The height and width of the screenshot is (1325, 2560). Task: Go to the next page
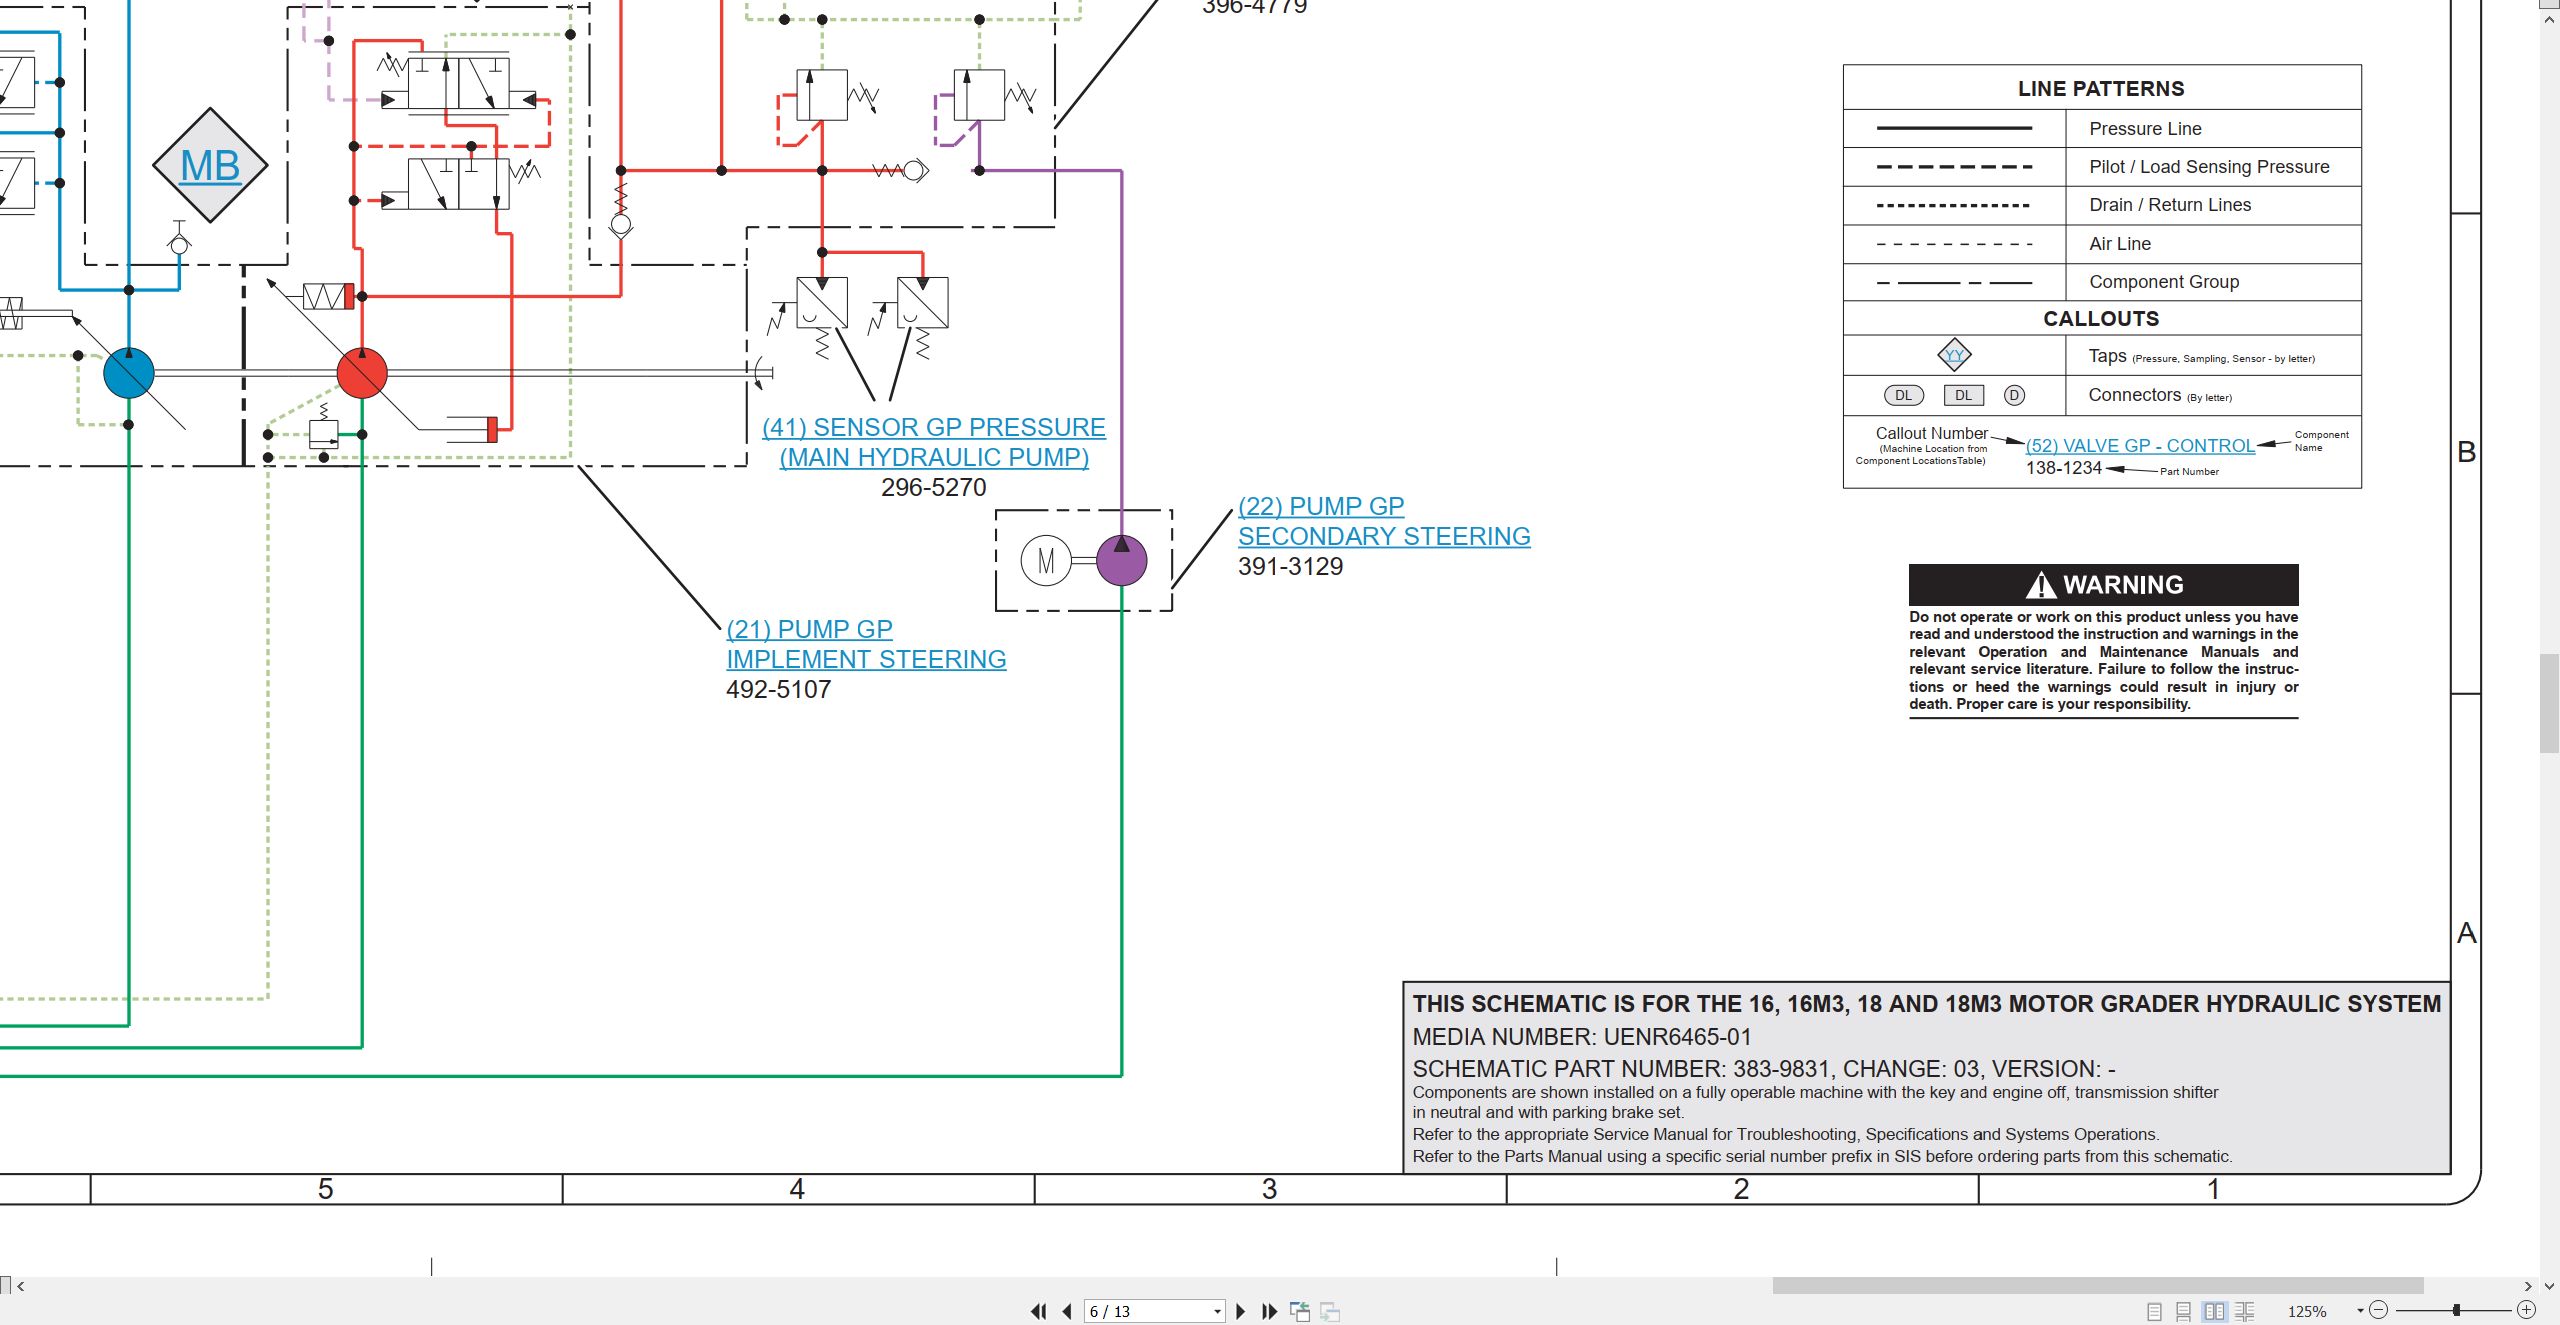pyautogui.click(x=1241, y=1311)
